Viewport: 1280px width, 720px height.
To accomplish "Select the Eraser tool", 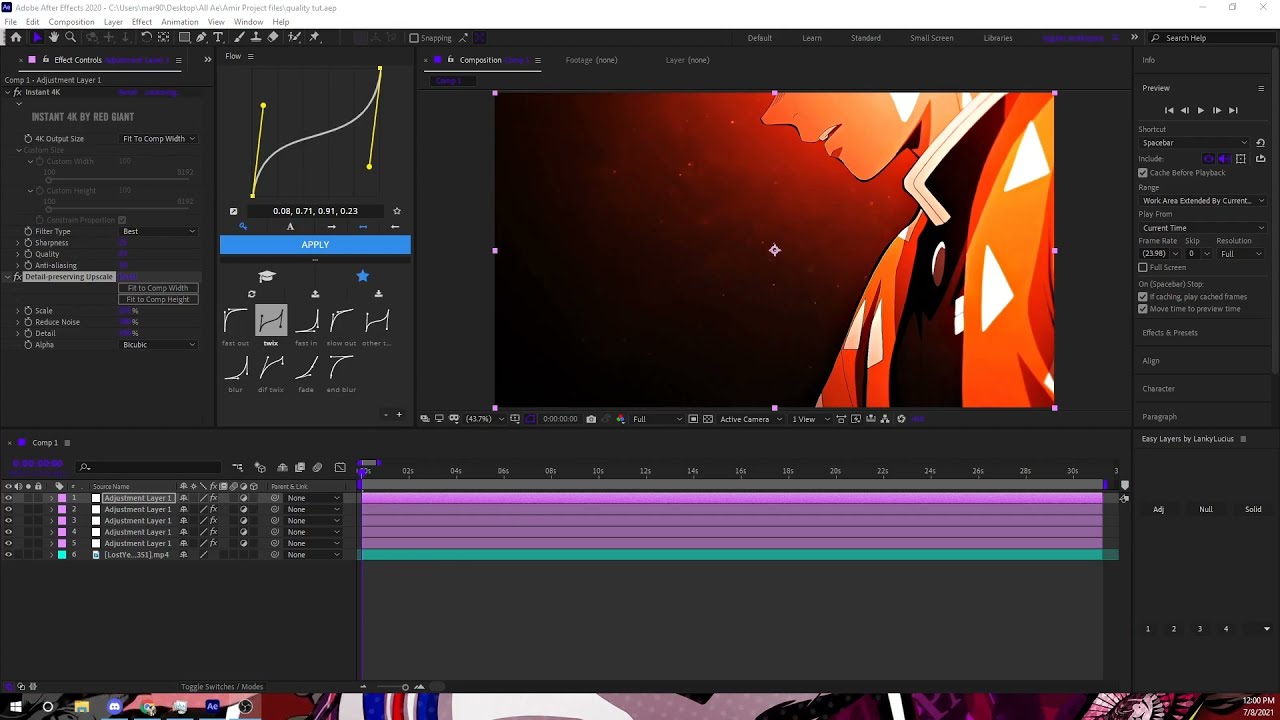I will click(x=273, y=37).
